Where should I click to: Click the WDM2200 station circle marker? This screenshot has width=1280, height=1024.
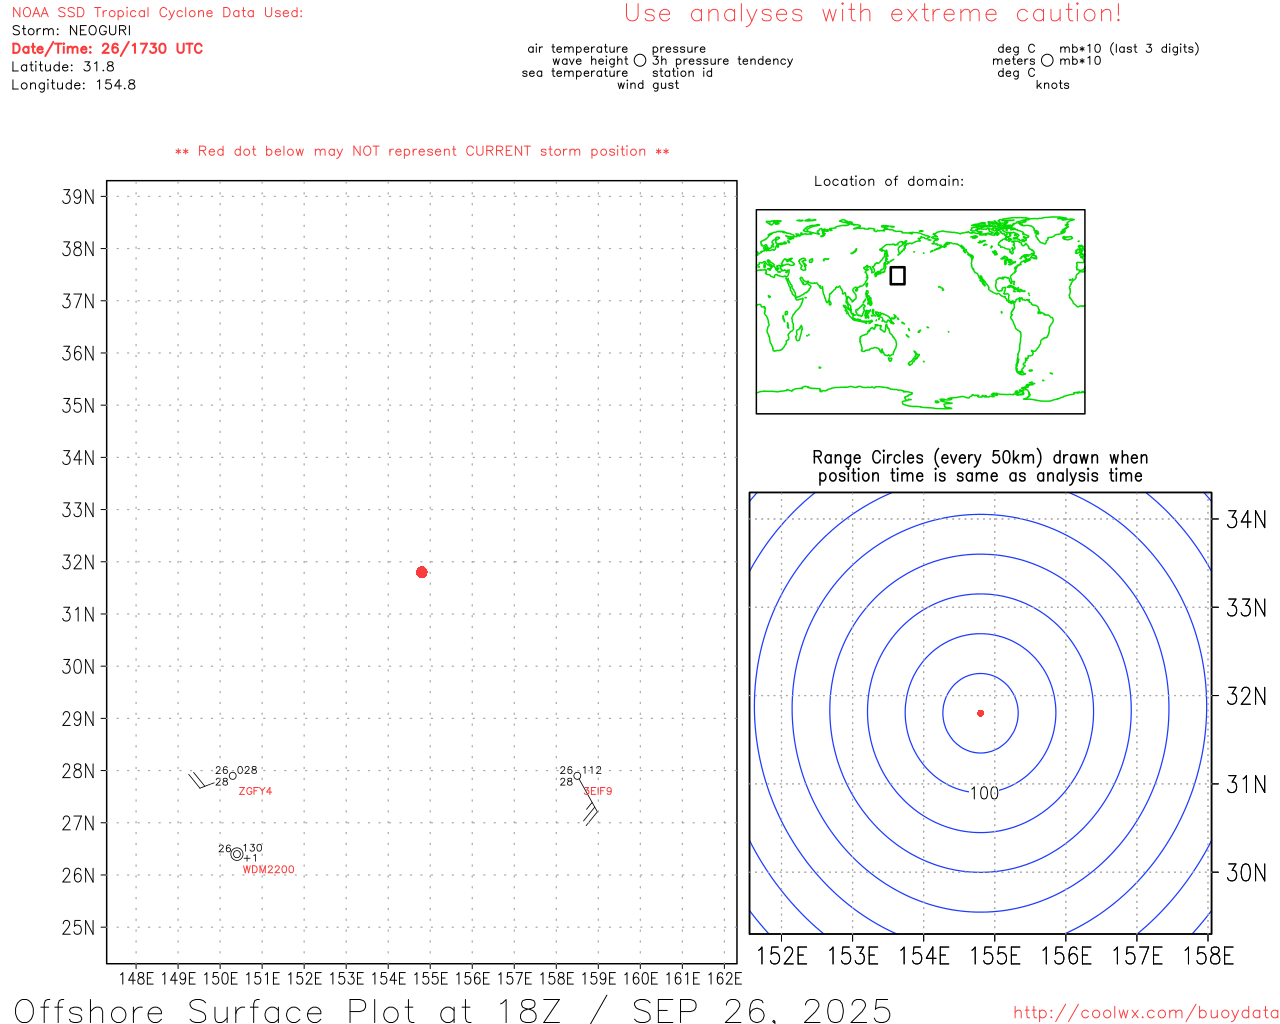pos(237,854)
